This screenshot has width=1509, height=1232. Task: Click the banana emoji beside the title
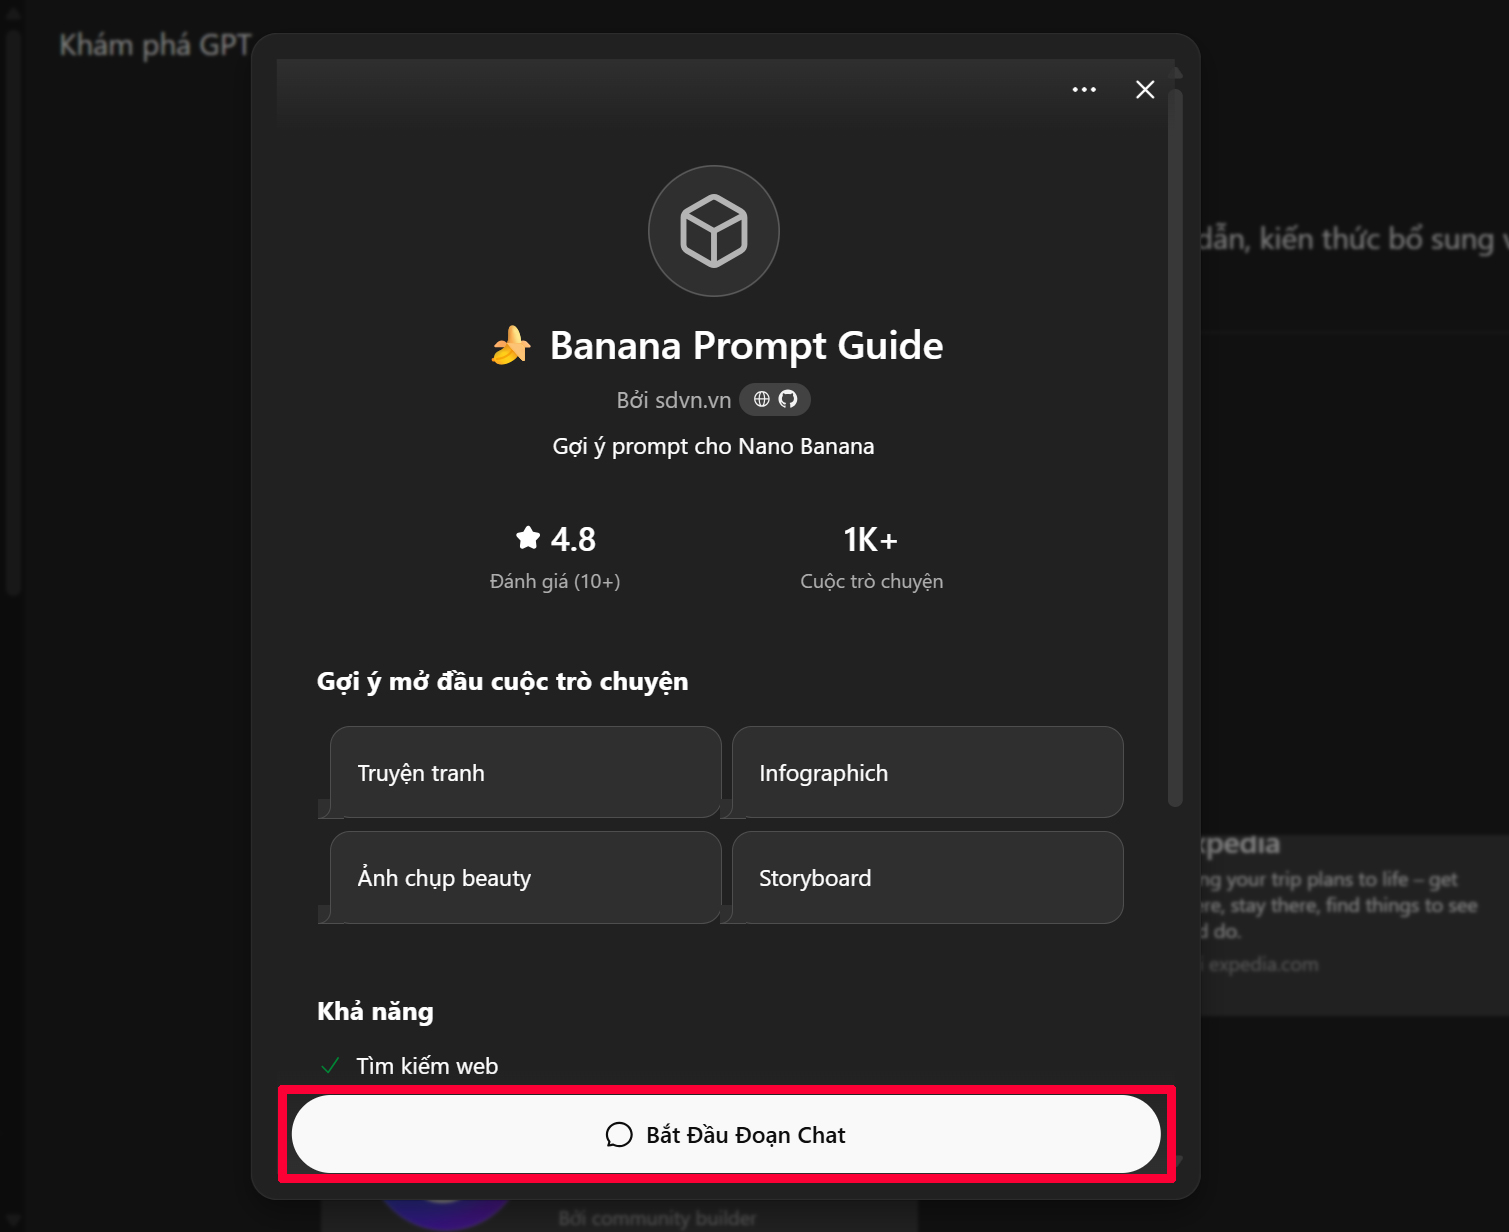[x=511, y=346]
